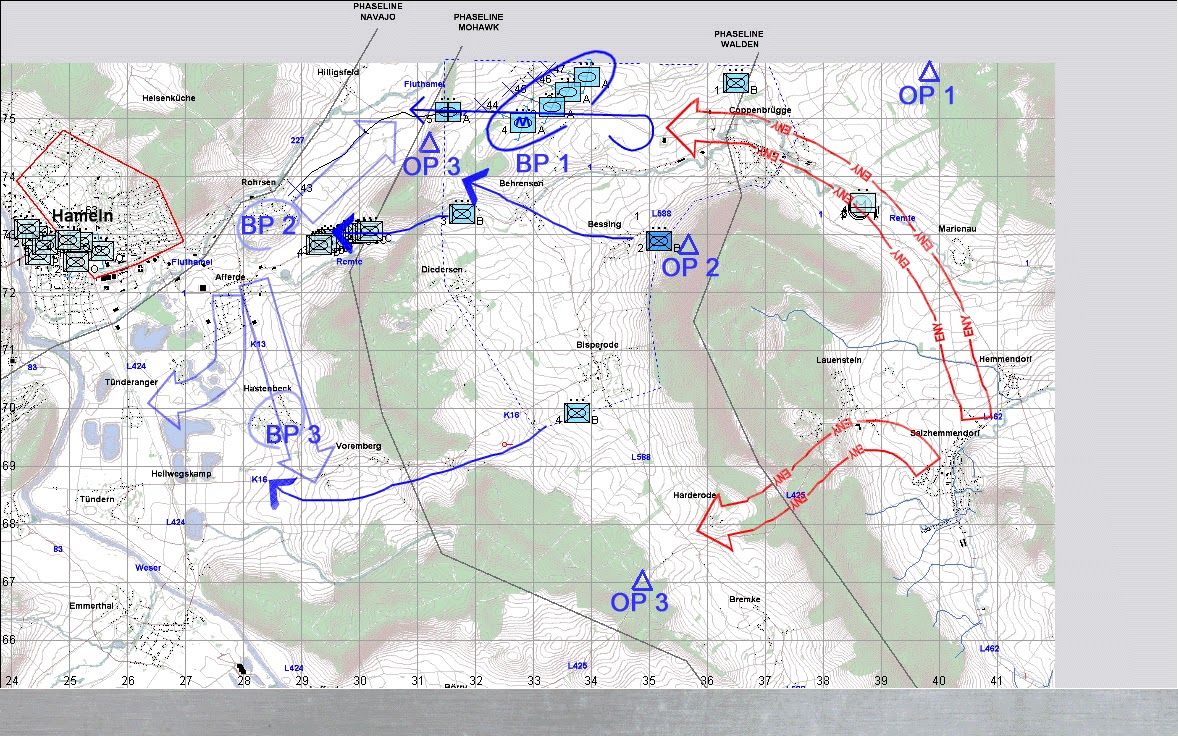
Task: Click the southern OP 3 triangle above Bremke
Action: point(642,580)
